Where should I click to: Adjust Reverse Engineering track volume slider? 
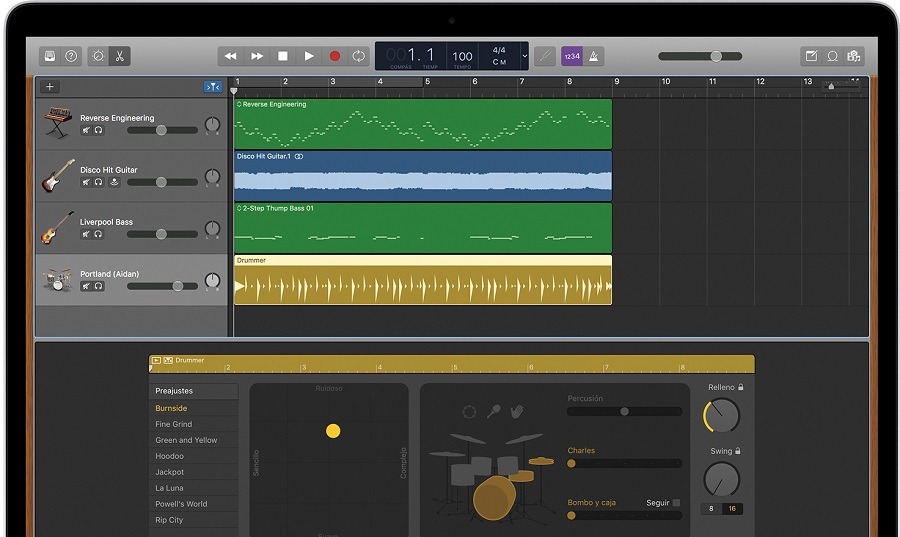point(162,130)
